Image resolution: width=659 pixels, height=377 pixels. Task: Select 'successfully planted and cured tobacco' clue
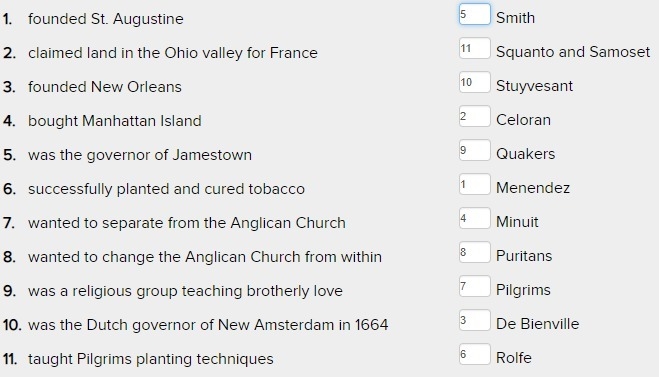coord(166,189)
